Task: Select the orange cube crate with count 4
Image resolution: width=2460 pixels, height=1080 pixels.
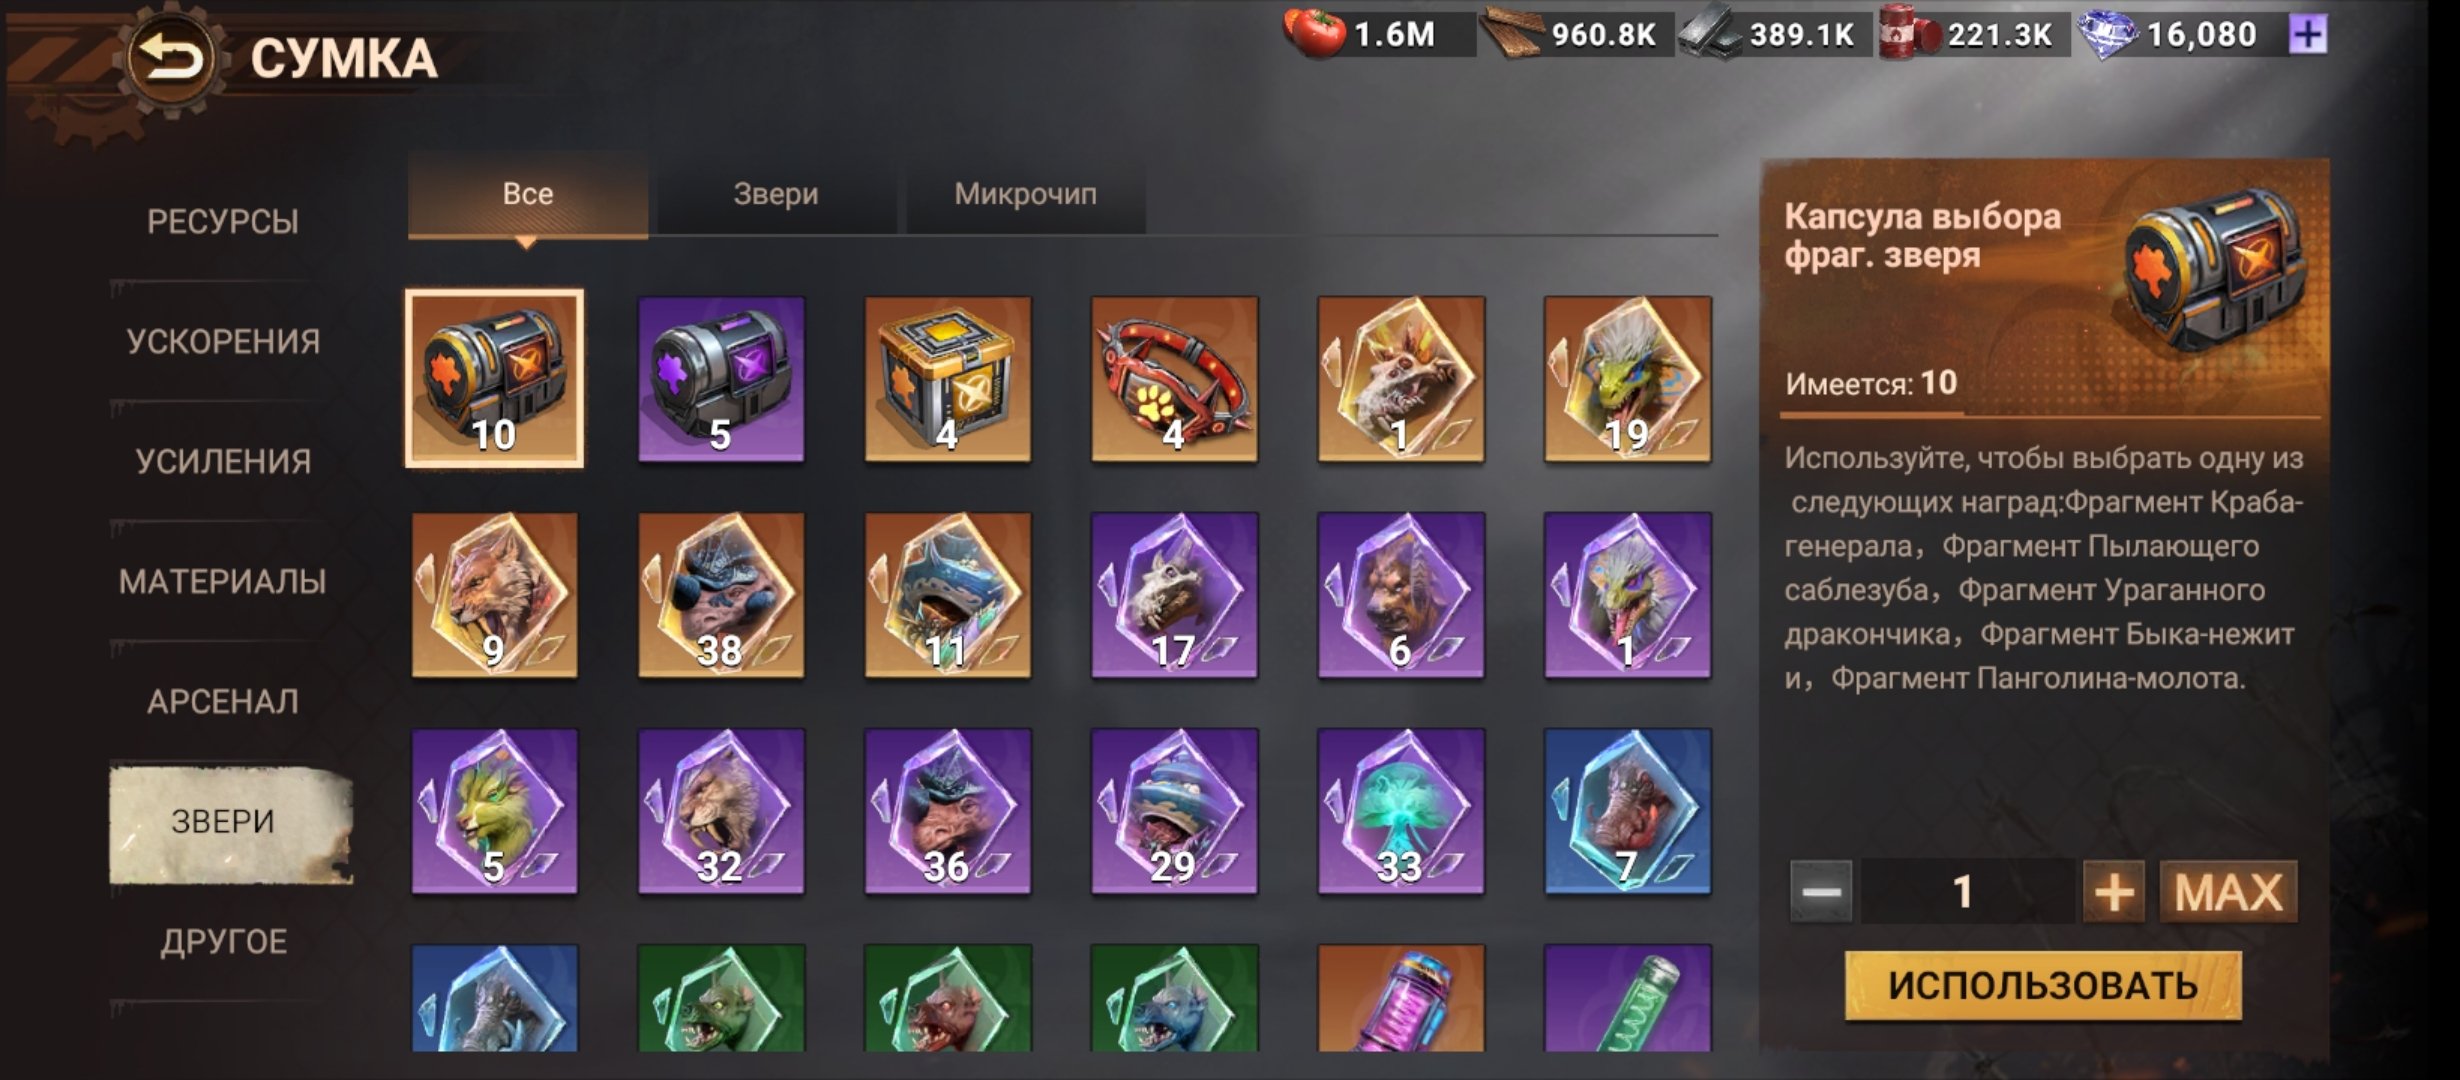Action: pyautogui.click(x=947, y=379)
